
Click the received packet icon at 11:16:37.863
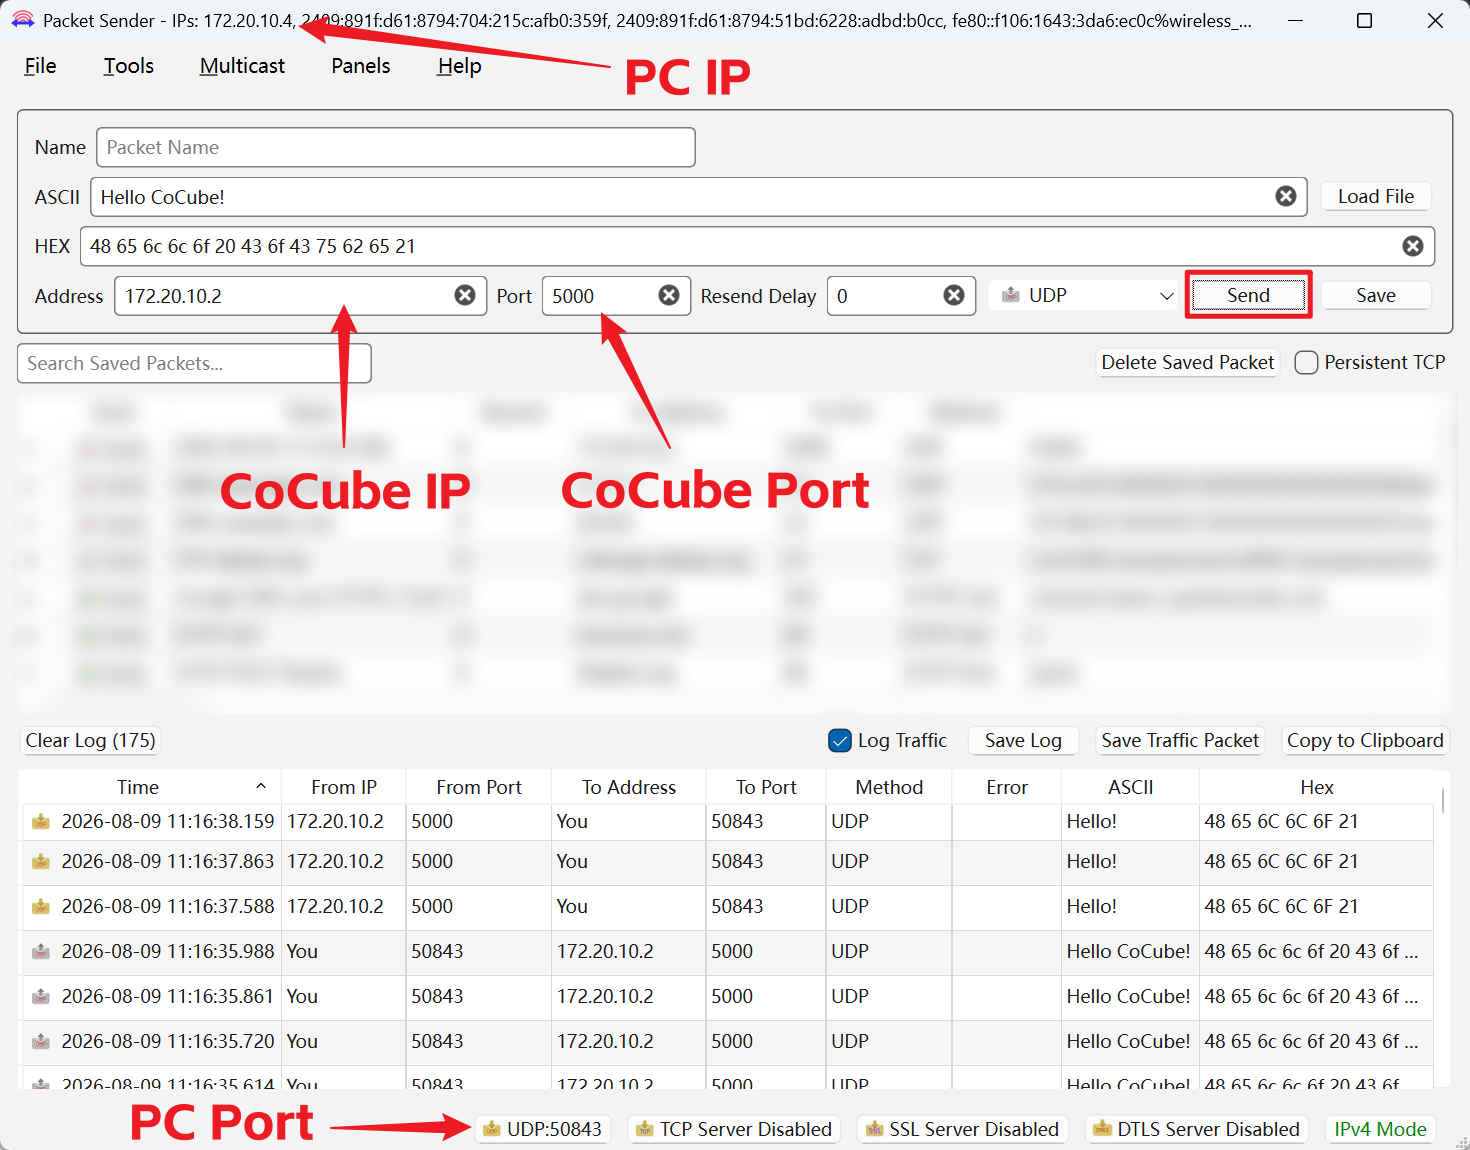point(41,861)
